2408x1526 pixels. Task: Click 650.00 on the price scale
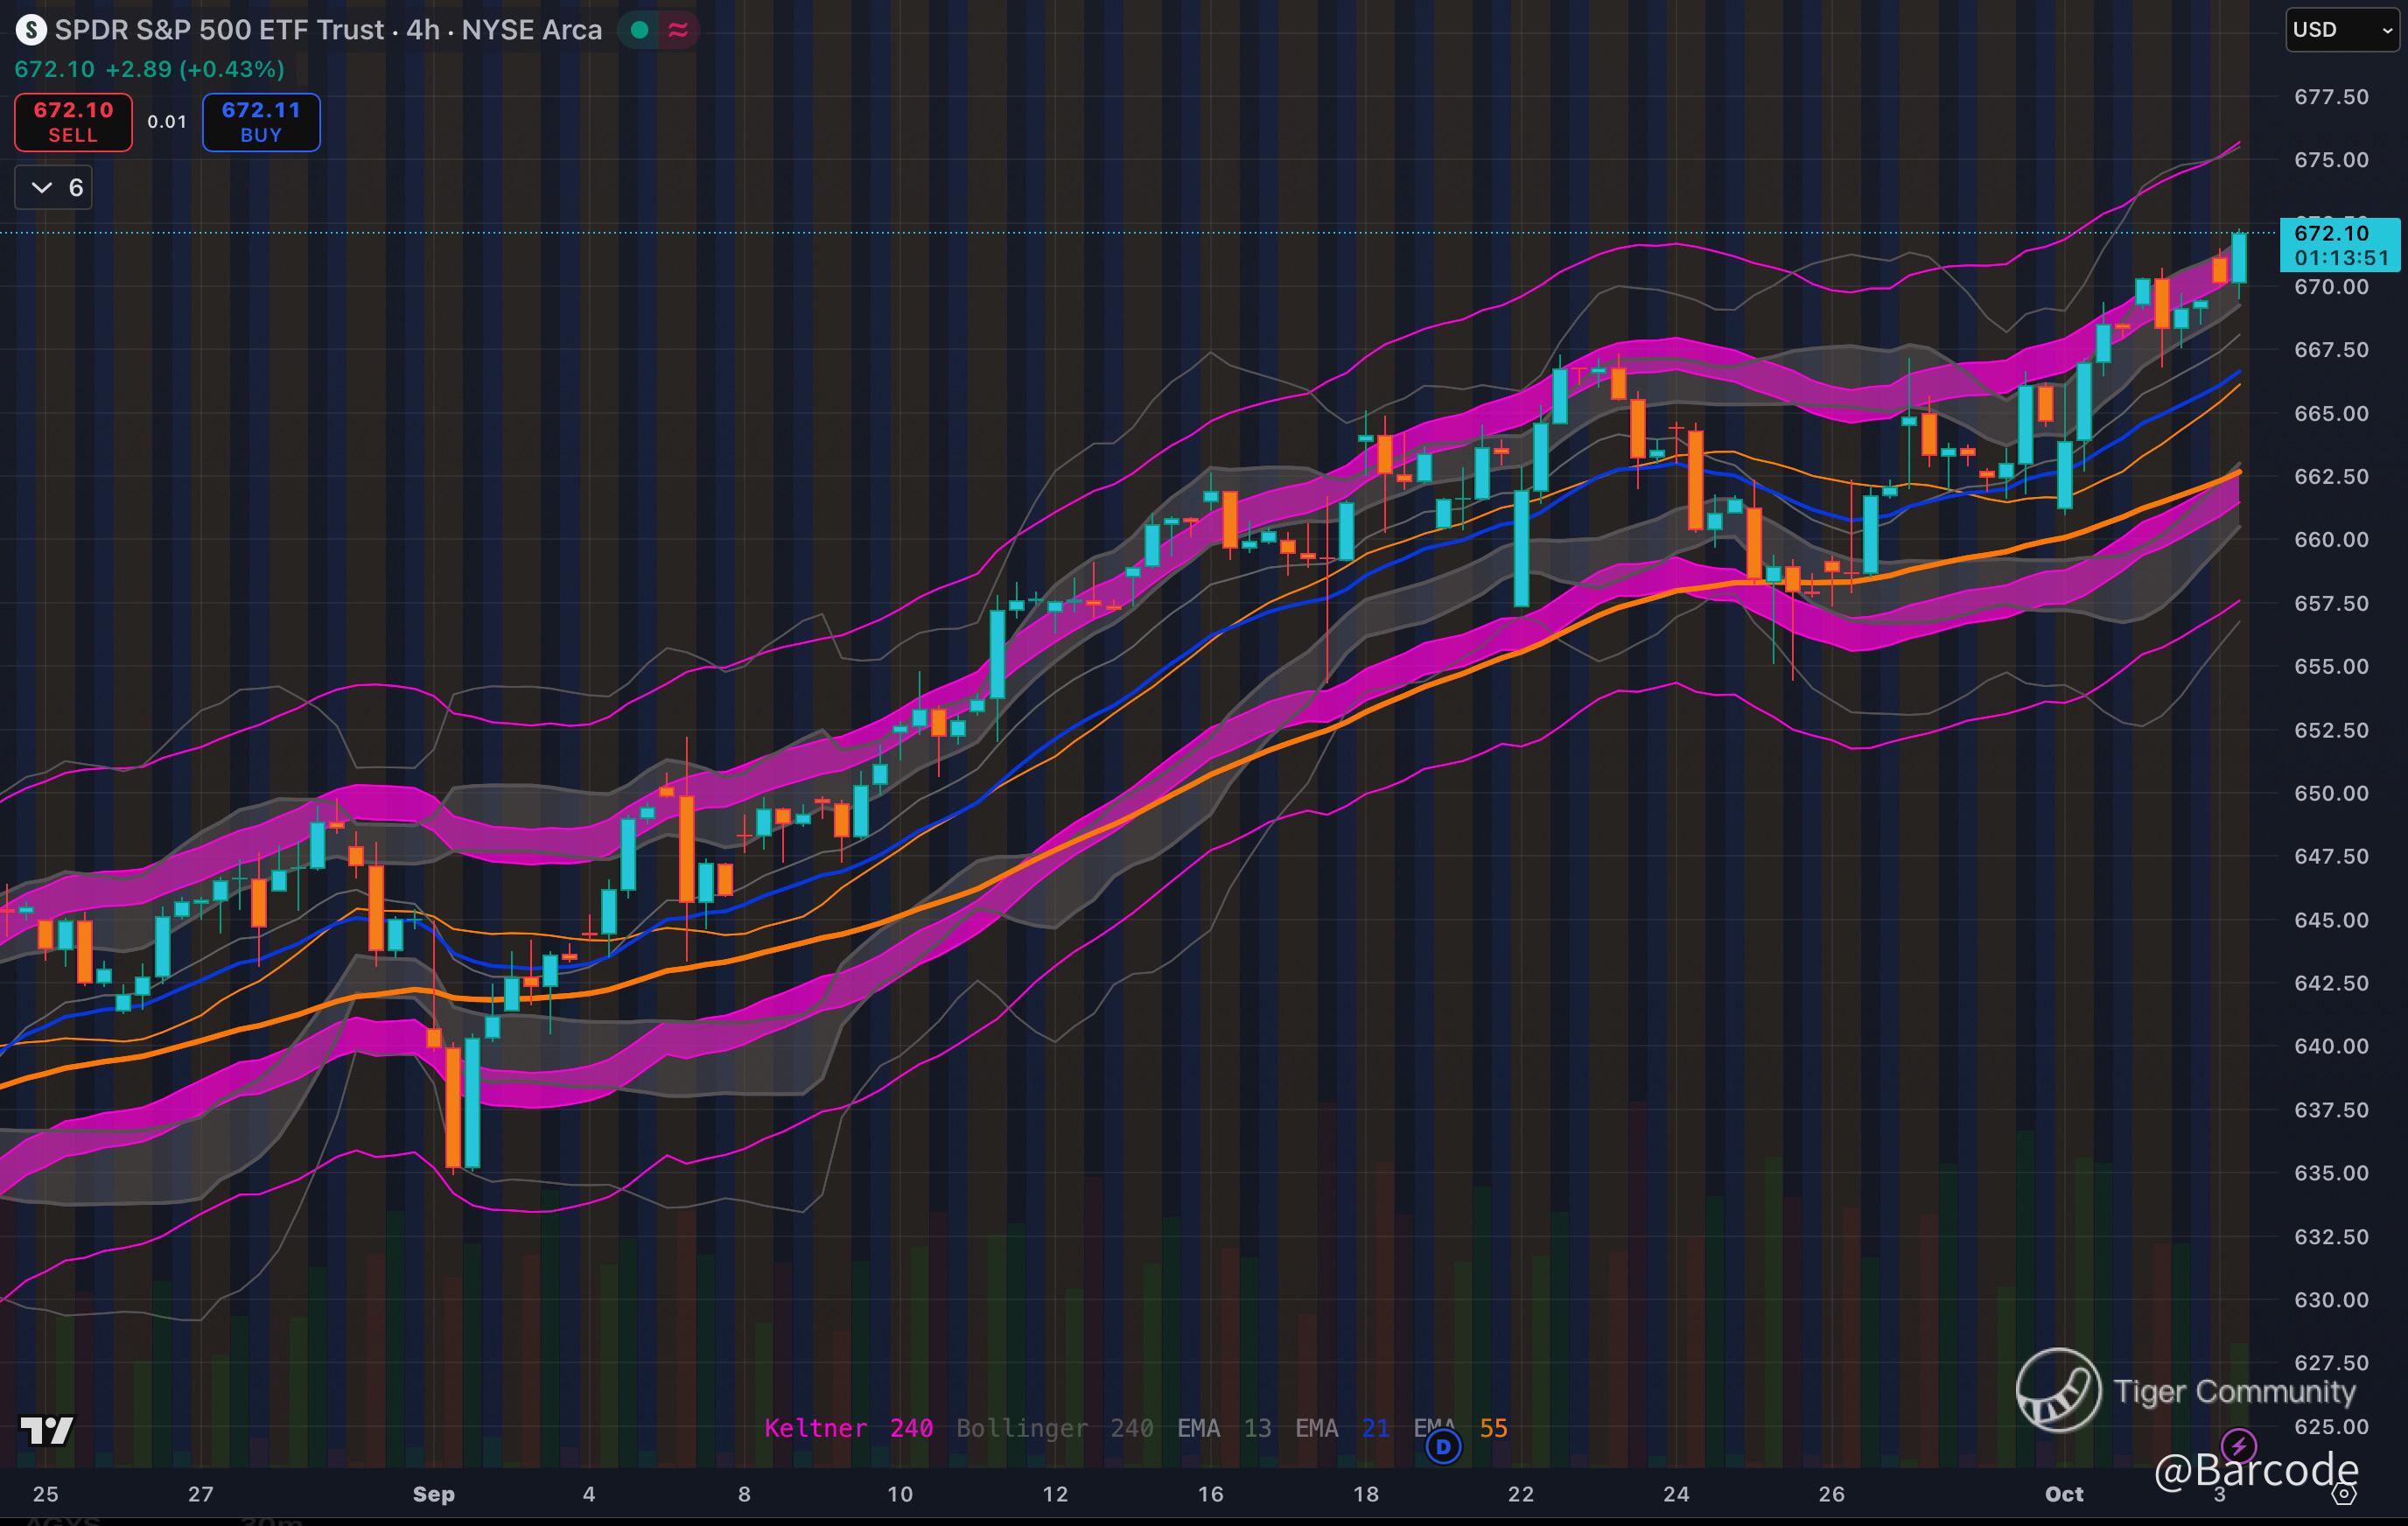2330,793
